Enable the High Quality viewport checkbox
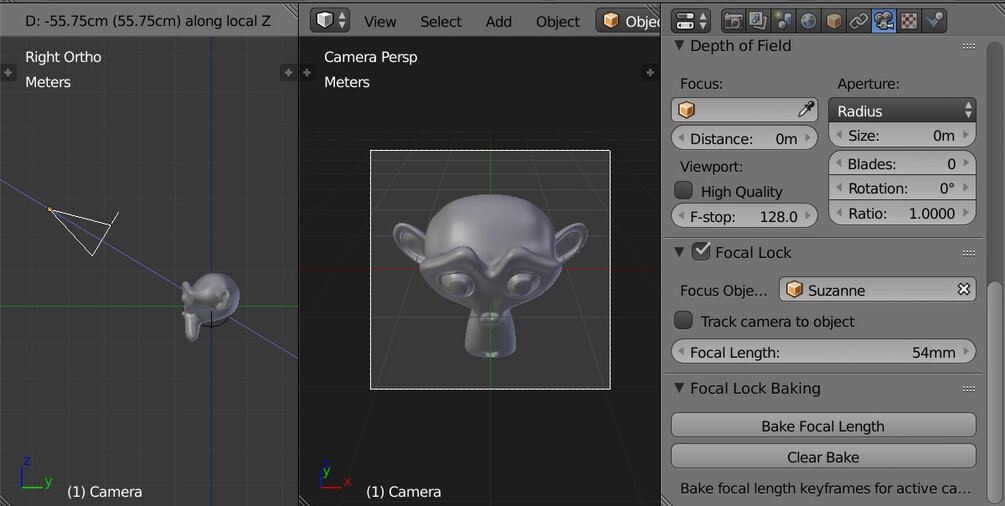This screenshot has width=1005, height=506. (x=684, y=190)
